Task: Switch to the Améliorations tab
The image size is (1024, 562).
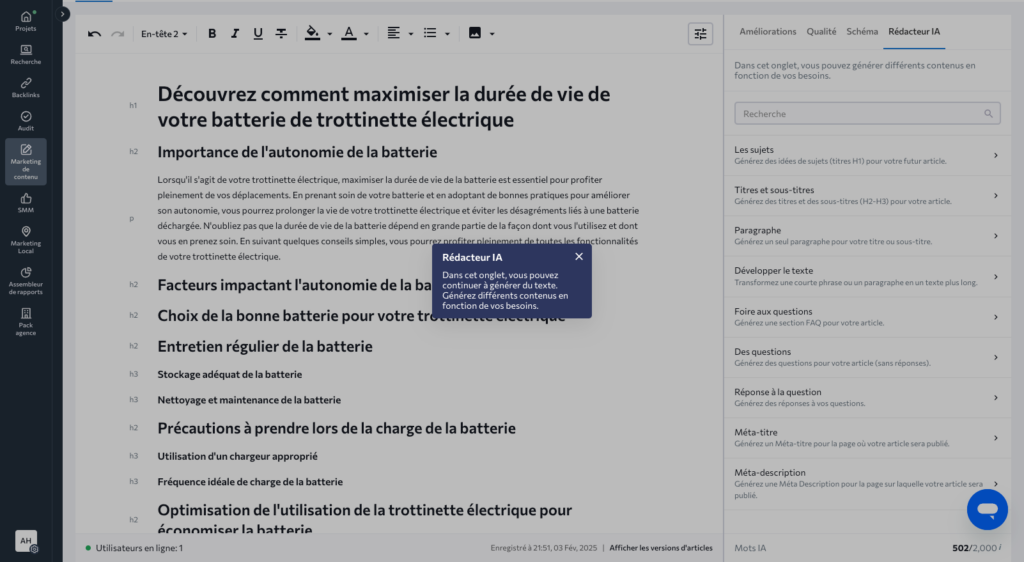Action: [x=767, y=31]
